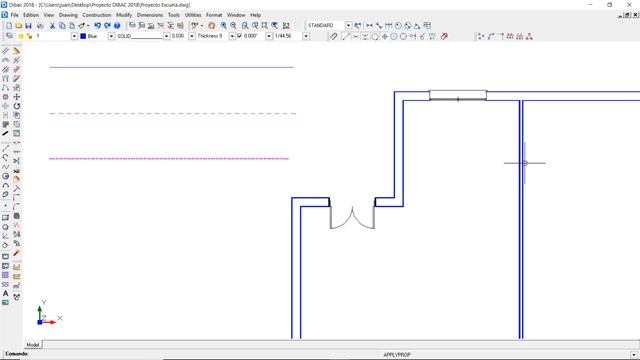Select the Text 'A' tool
Viewport: 640px width, 360px height.
[5, 293]
